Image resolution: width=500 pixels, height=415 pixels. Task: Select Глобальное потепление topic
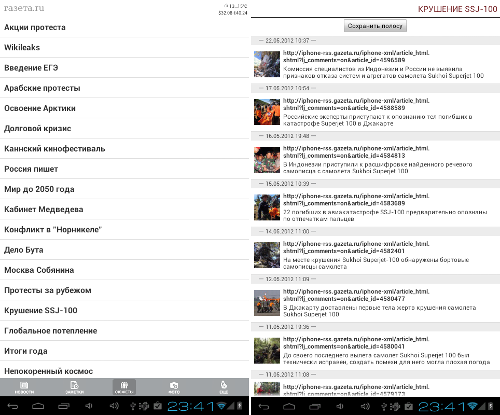[x=124, y=331]
